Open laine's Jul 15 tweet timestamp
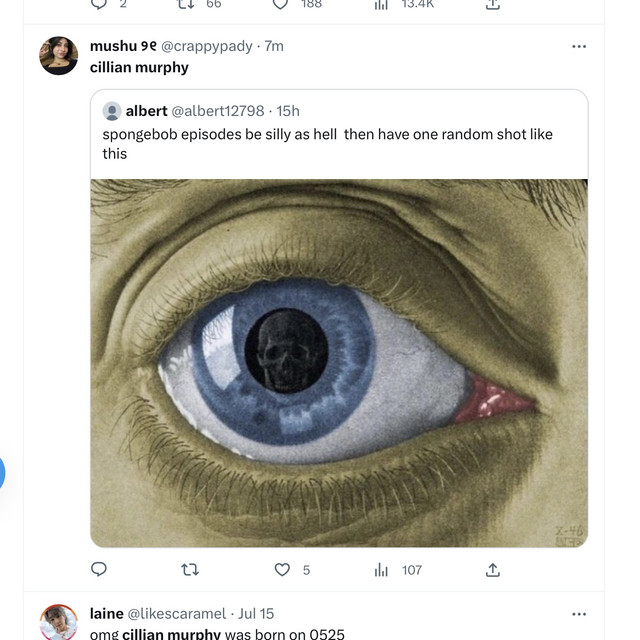This screenshot has width=640, height=640. (x=256, y=613)
